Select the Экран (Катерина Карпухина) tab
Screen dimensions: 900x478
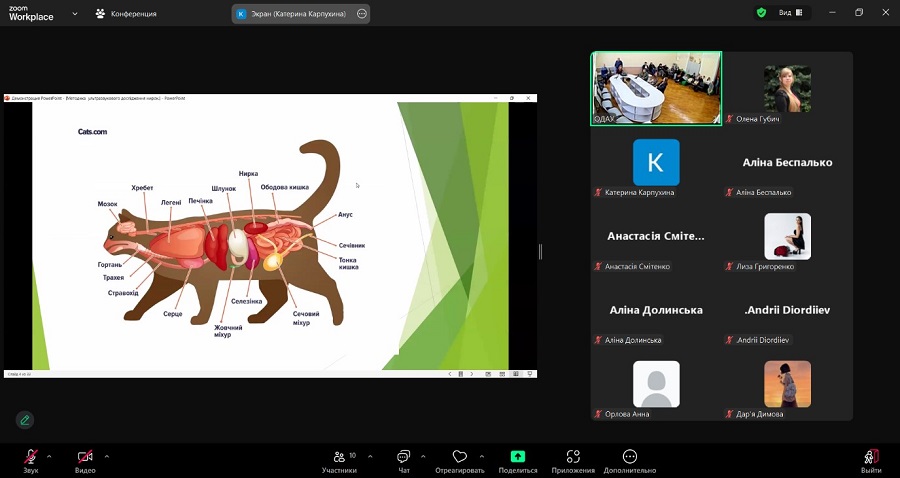[x=292, y=14]
